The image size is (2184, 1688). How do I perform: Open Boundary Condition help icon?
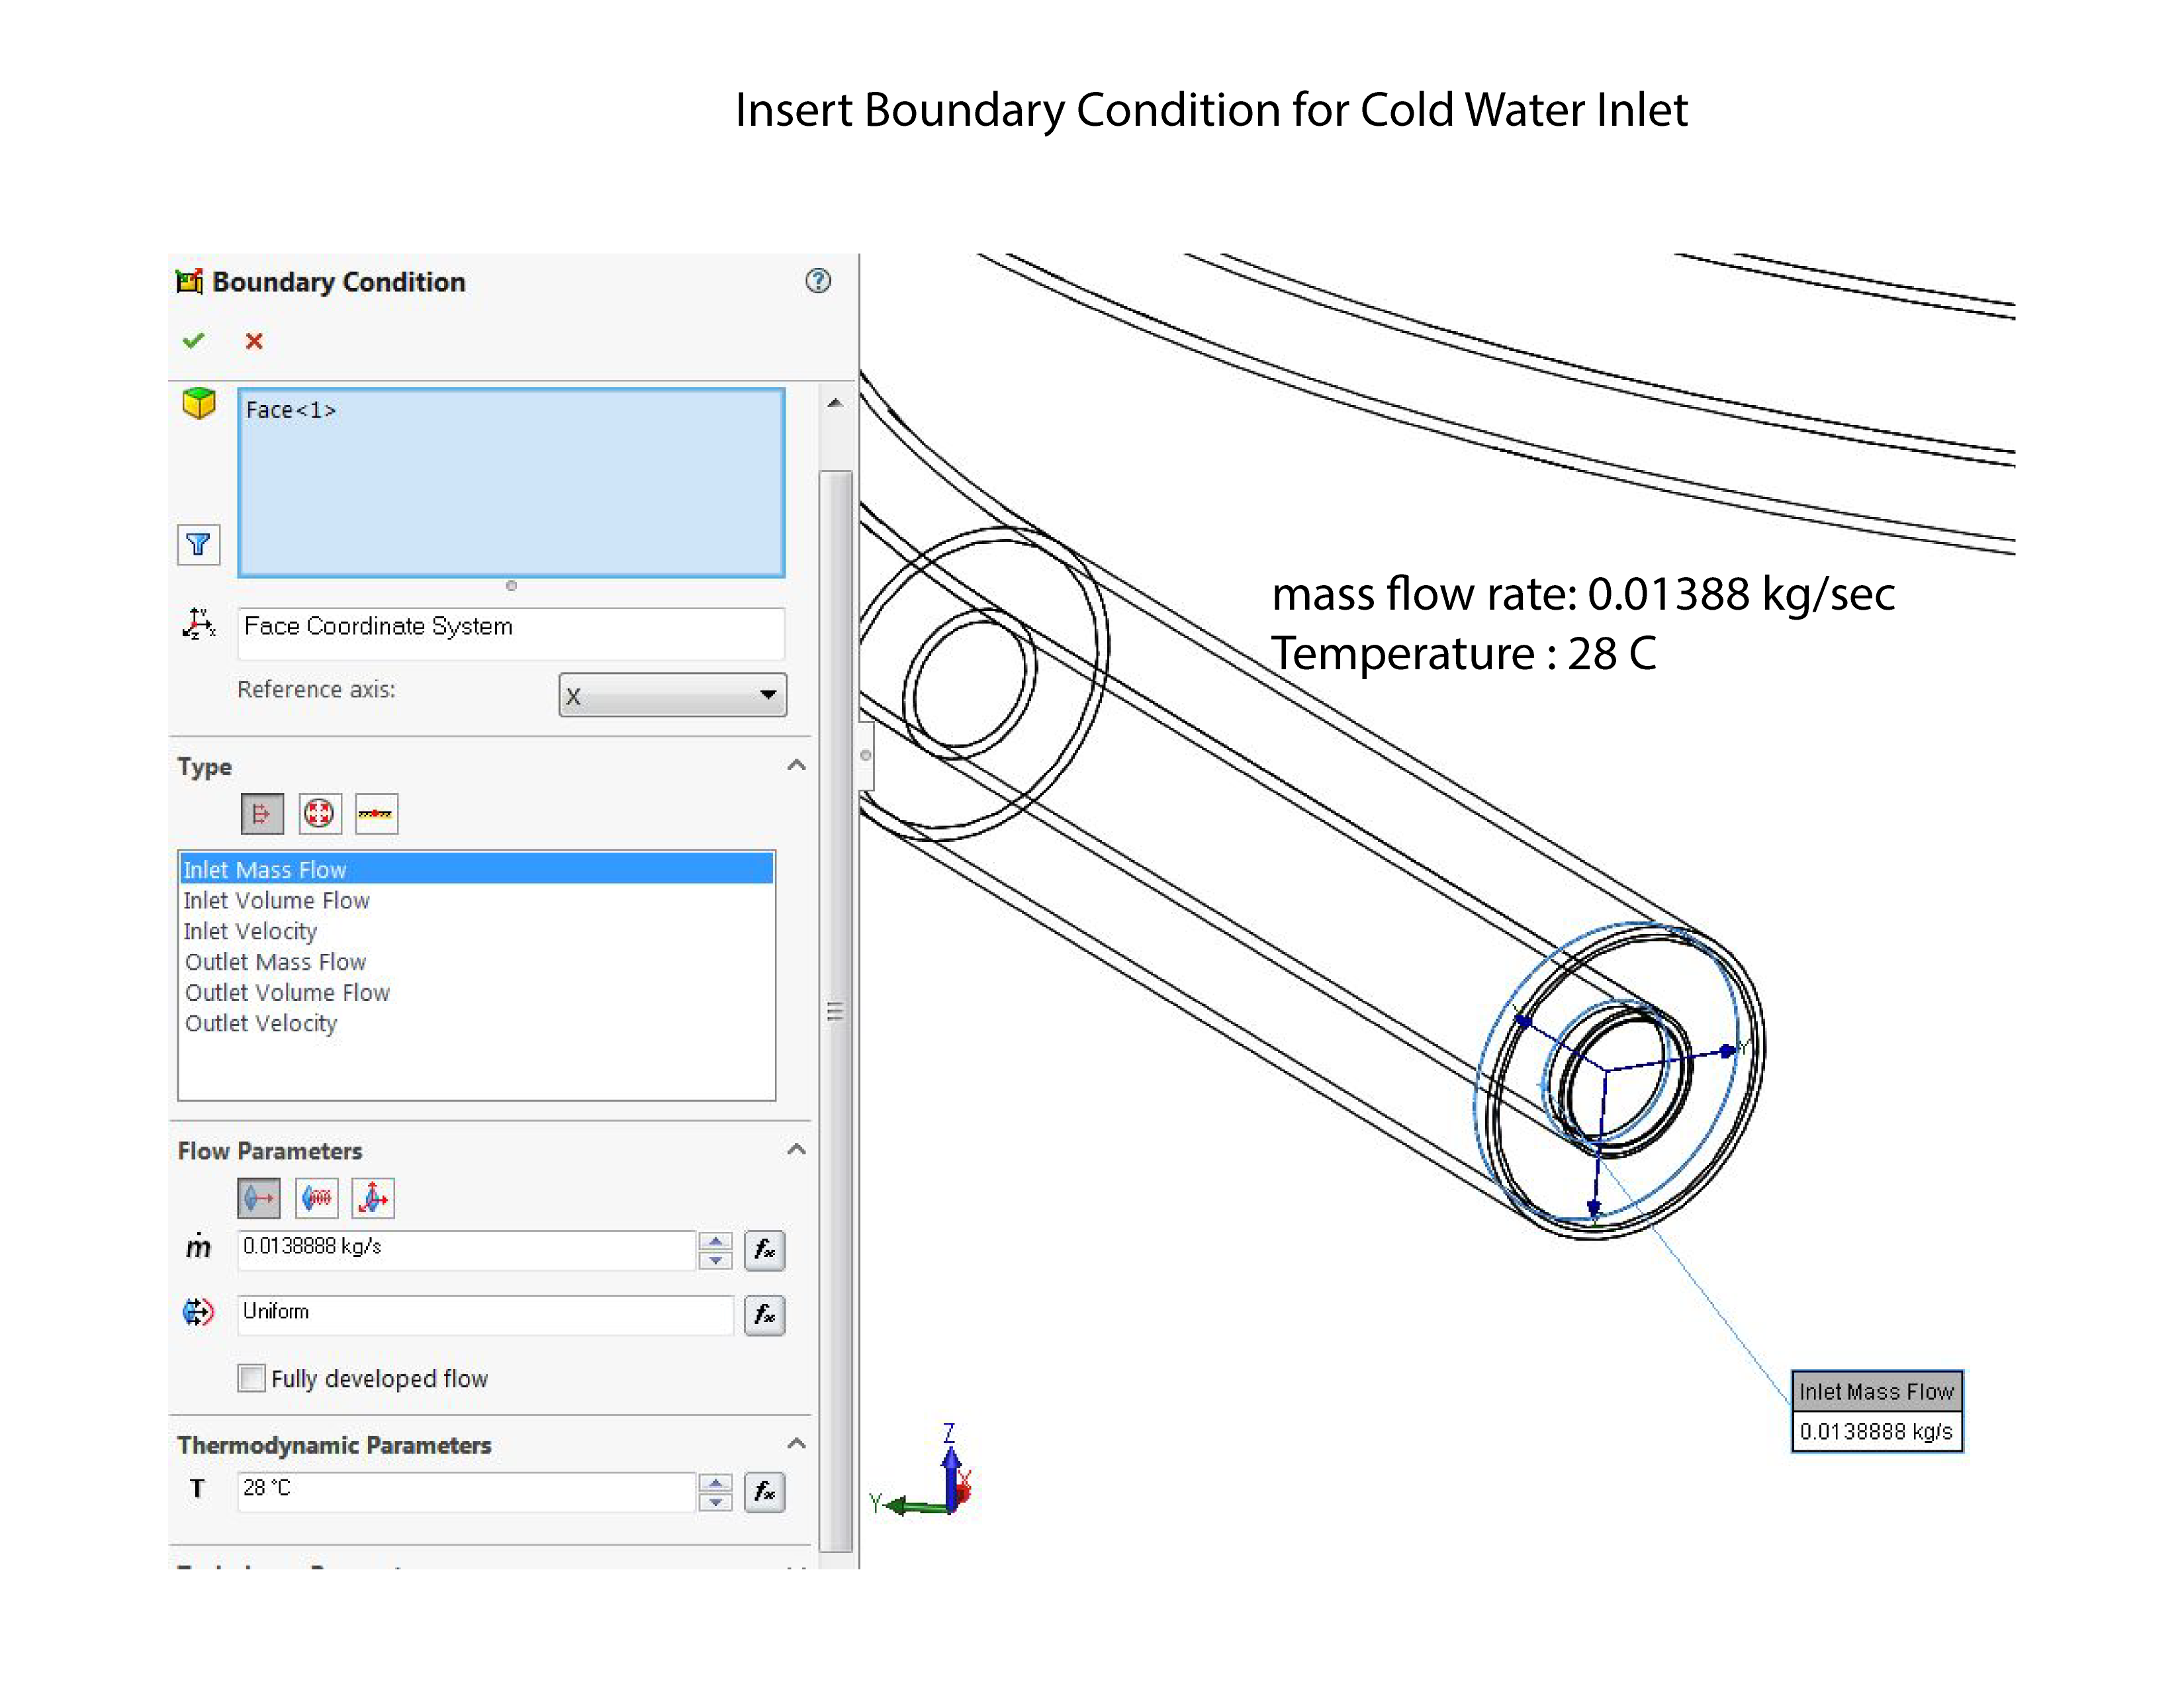pos(818,281)
